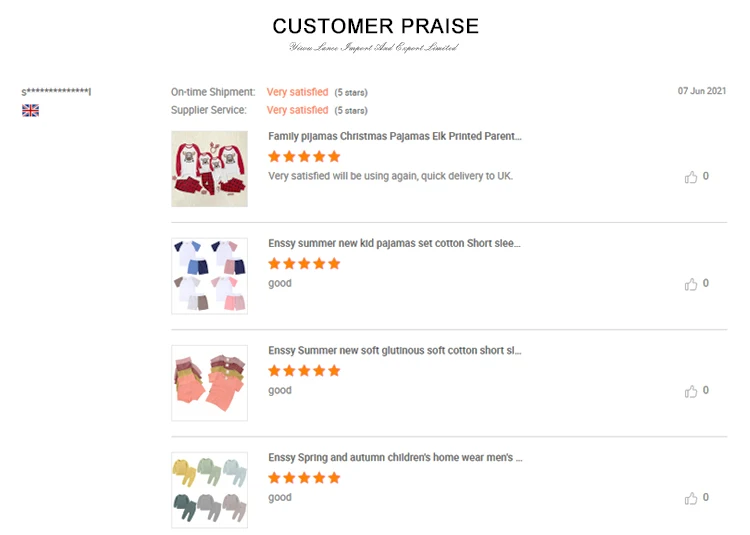Open 'Enssy Spring and autumn children's home wear' link
Screen dimensions: 750x535
(395, 458)
